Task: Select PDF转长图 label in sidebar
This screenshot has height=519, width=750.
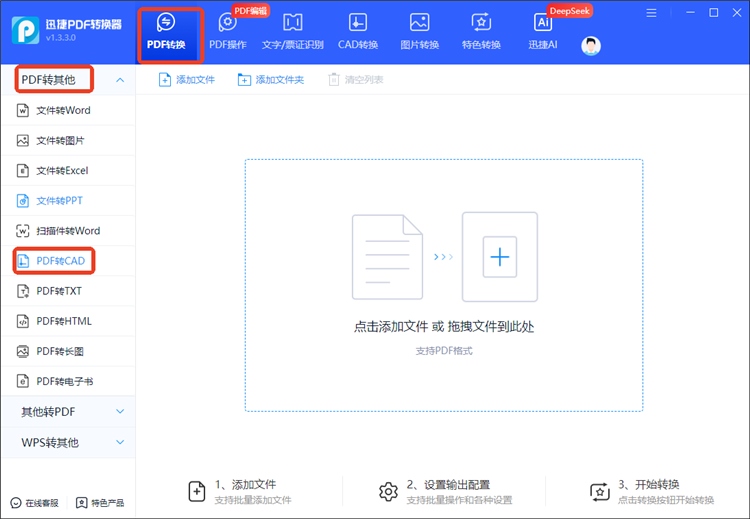Action: pos(60,352)
